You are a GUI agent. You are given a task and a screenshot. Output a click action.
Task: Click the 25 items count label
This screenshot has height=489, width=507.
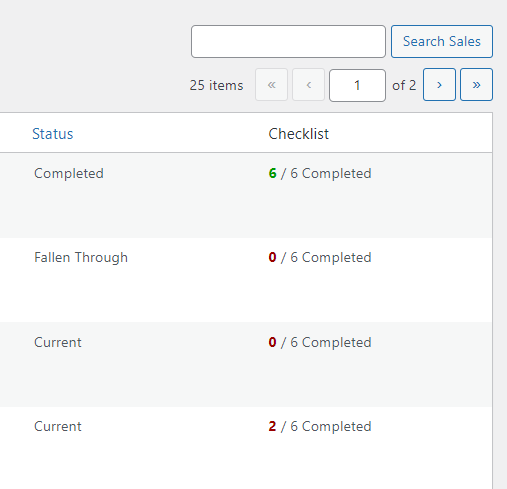[216, 85]
